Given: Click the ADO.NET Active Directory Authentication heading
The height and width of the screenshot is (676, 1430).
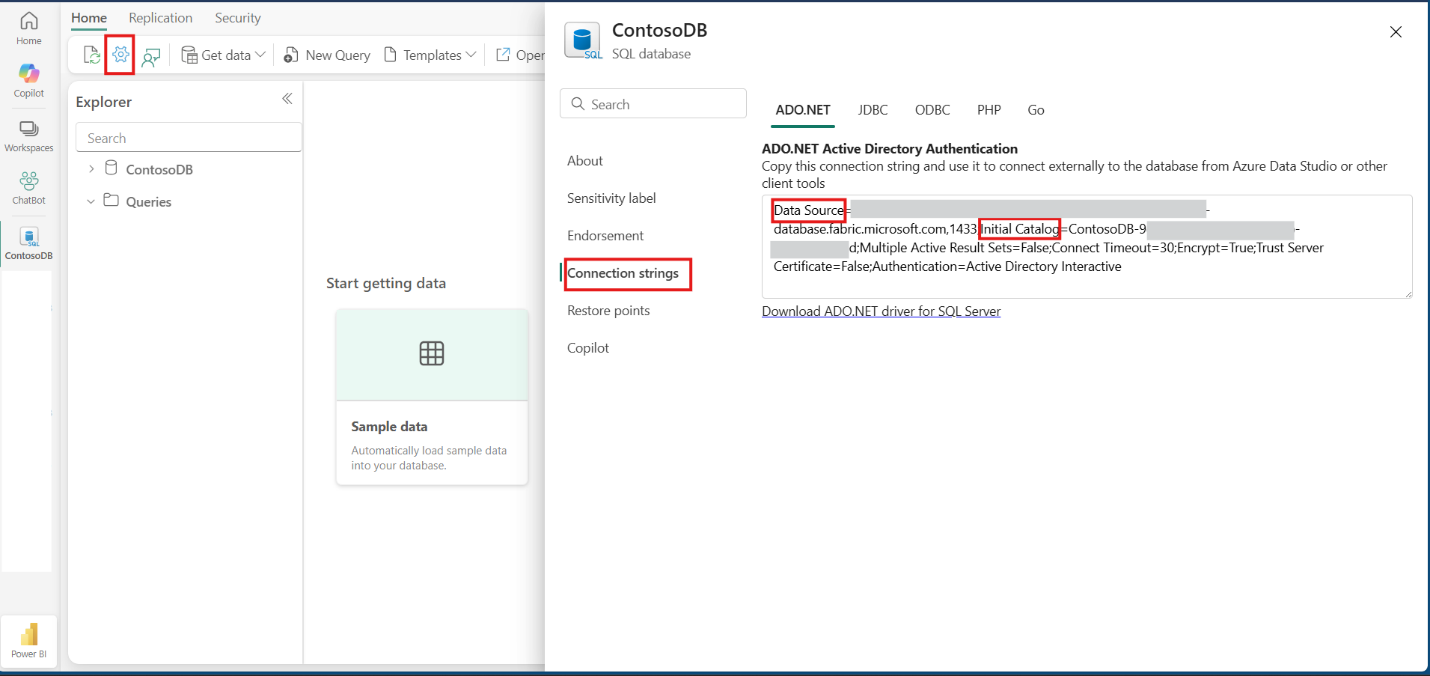Looking at the screenshot, I should [x=890, y=149].
